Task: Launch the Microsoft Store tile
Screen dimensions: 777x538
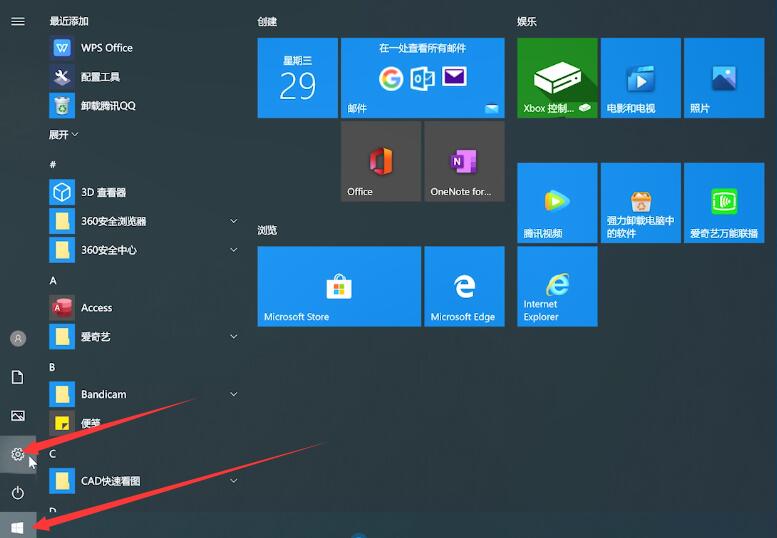Action: pos(339,286)
